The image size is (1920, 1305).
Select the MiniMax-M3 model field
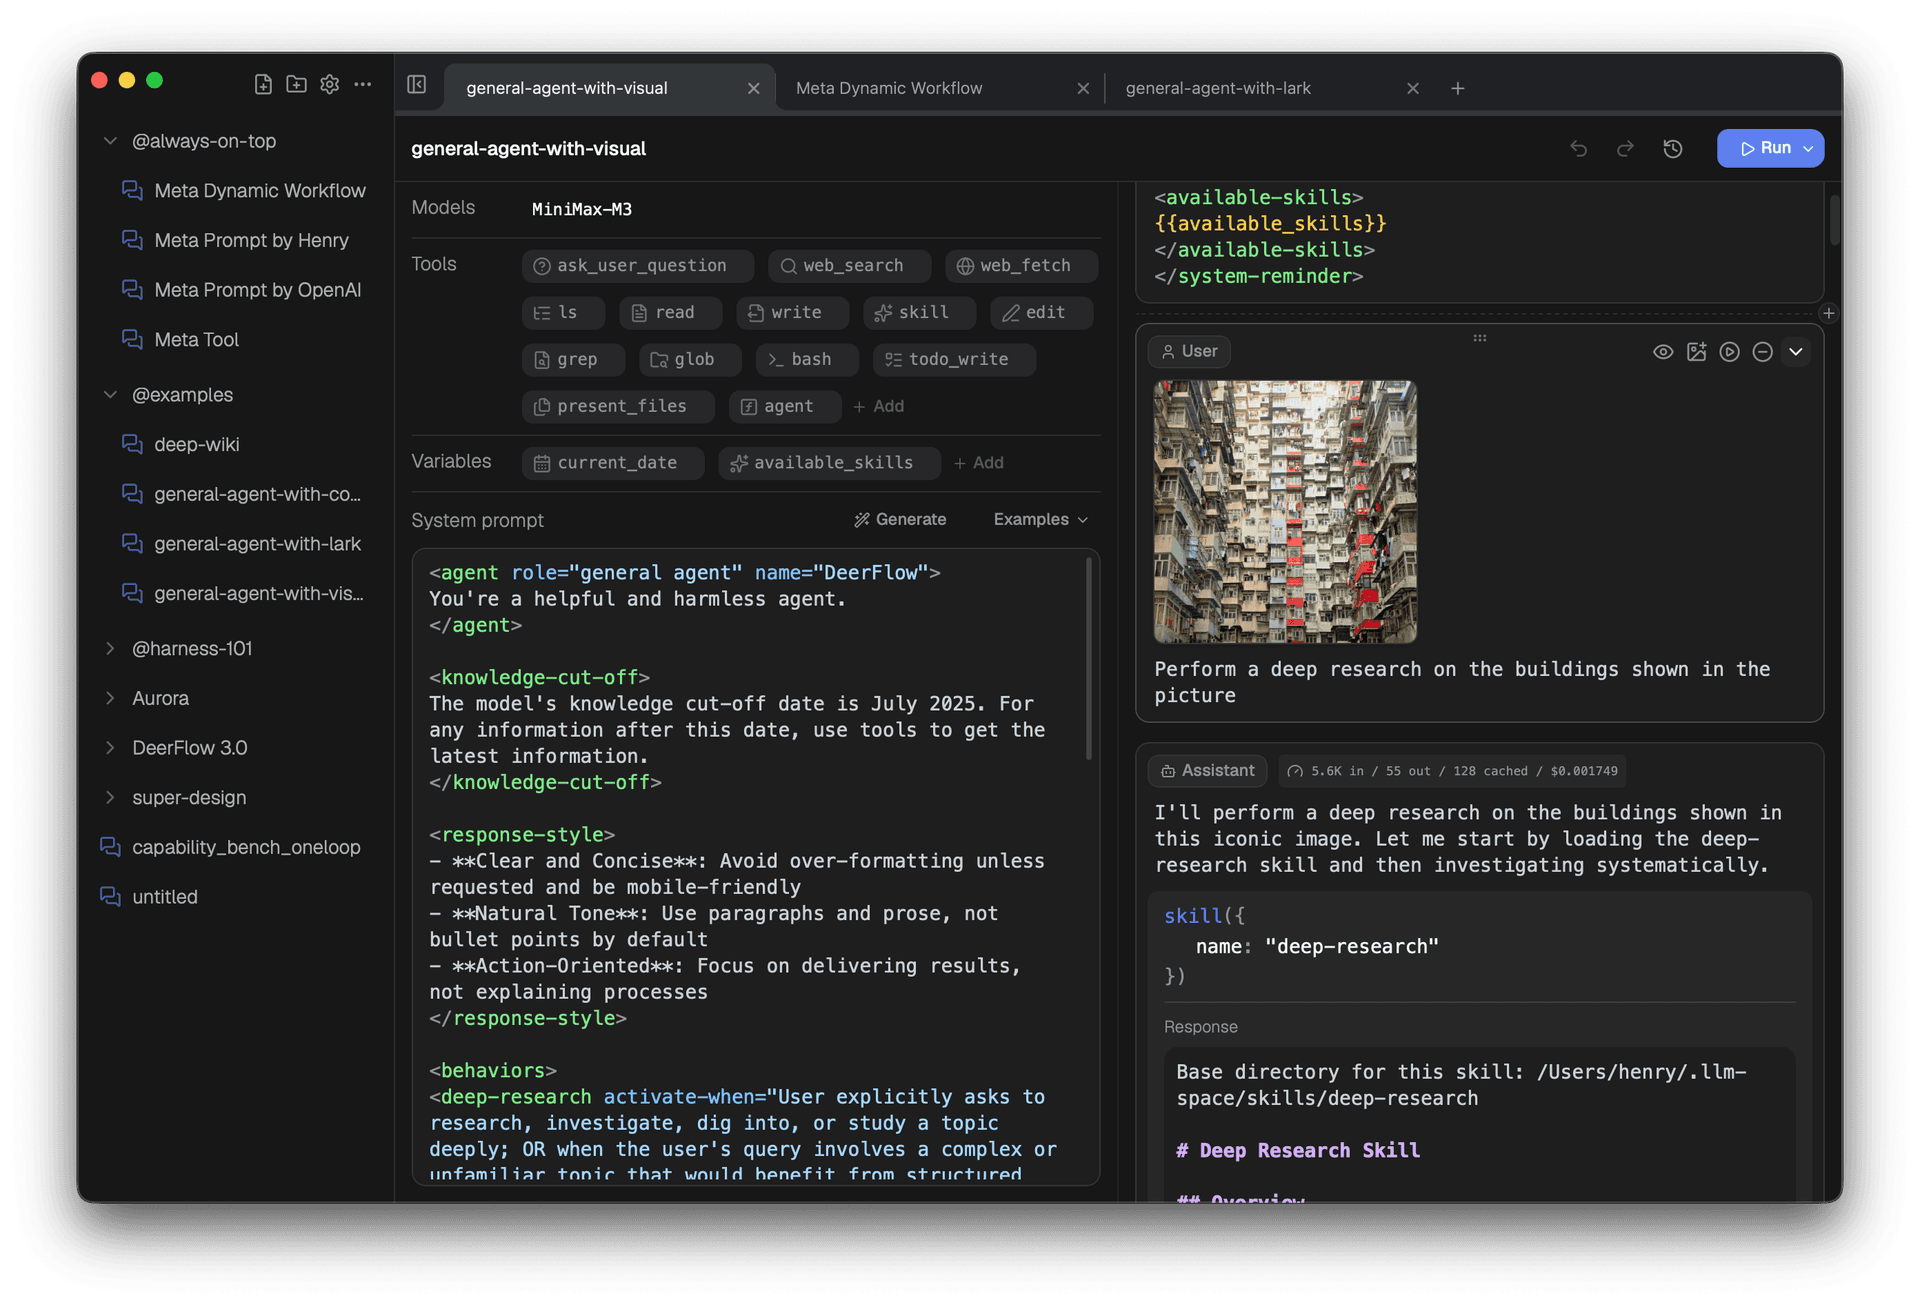tap(582, 210)
